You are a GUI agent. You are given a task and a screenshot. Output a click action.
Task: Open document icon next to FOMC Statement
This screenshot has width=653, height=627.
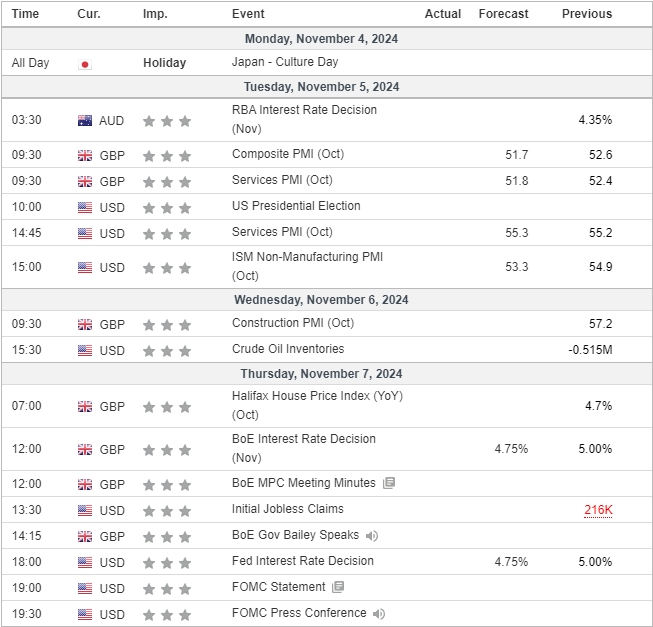338,587
